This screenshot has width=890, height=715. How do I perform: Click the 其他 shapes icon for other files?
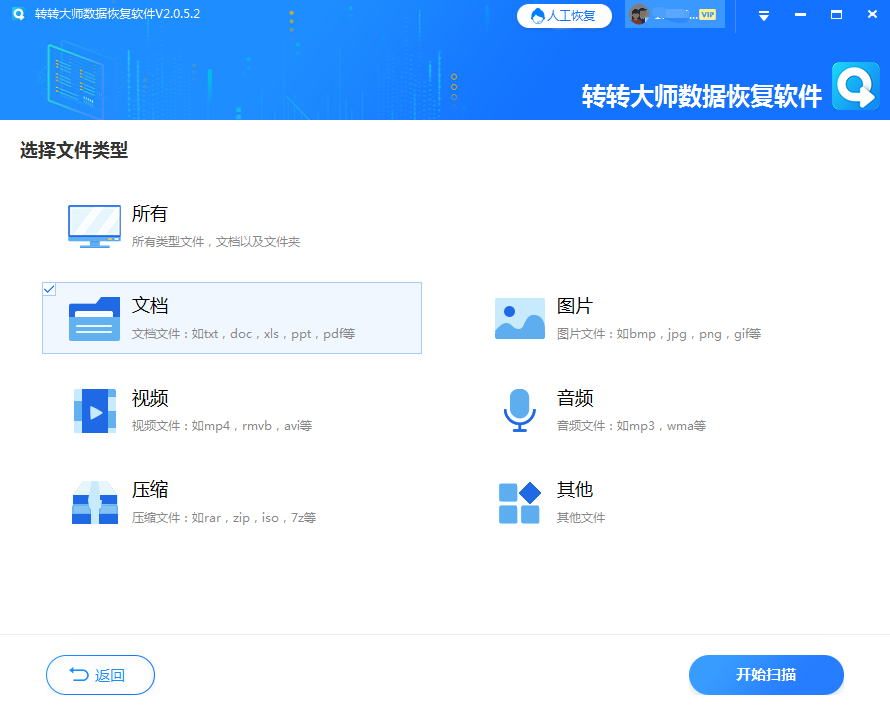pos(519,500)
